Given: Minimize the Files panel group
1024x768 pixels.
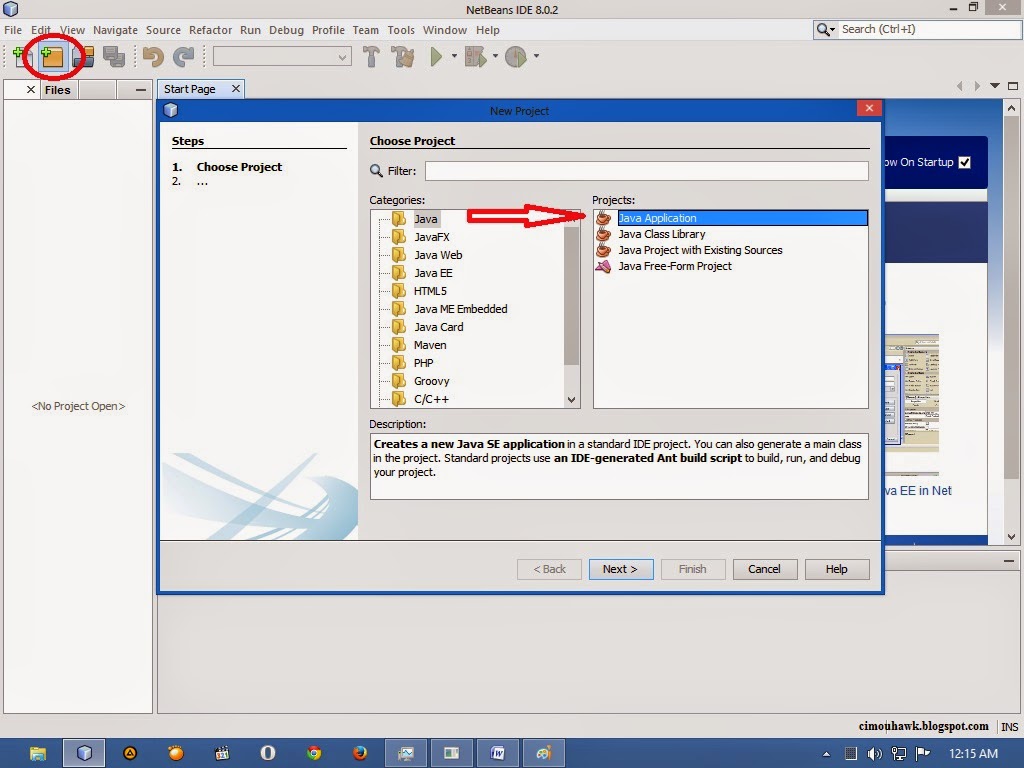Looking at the screenshot, I should click(x=140, y=90).
